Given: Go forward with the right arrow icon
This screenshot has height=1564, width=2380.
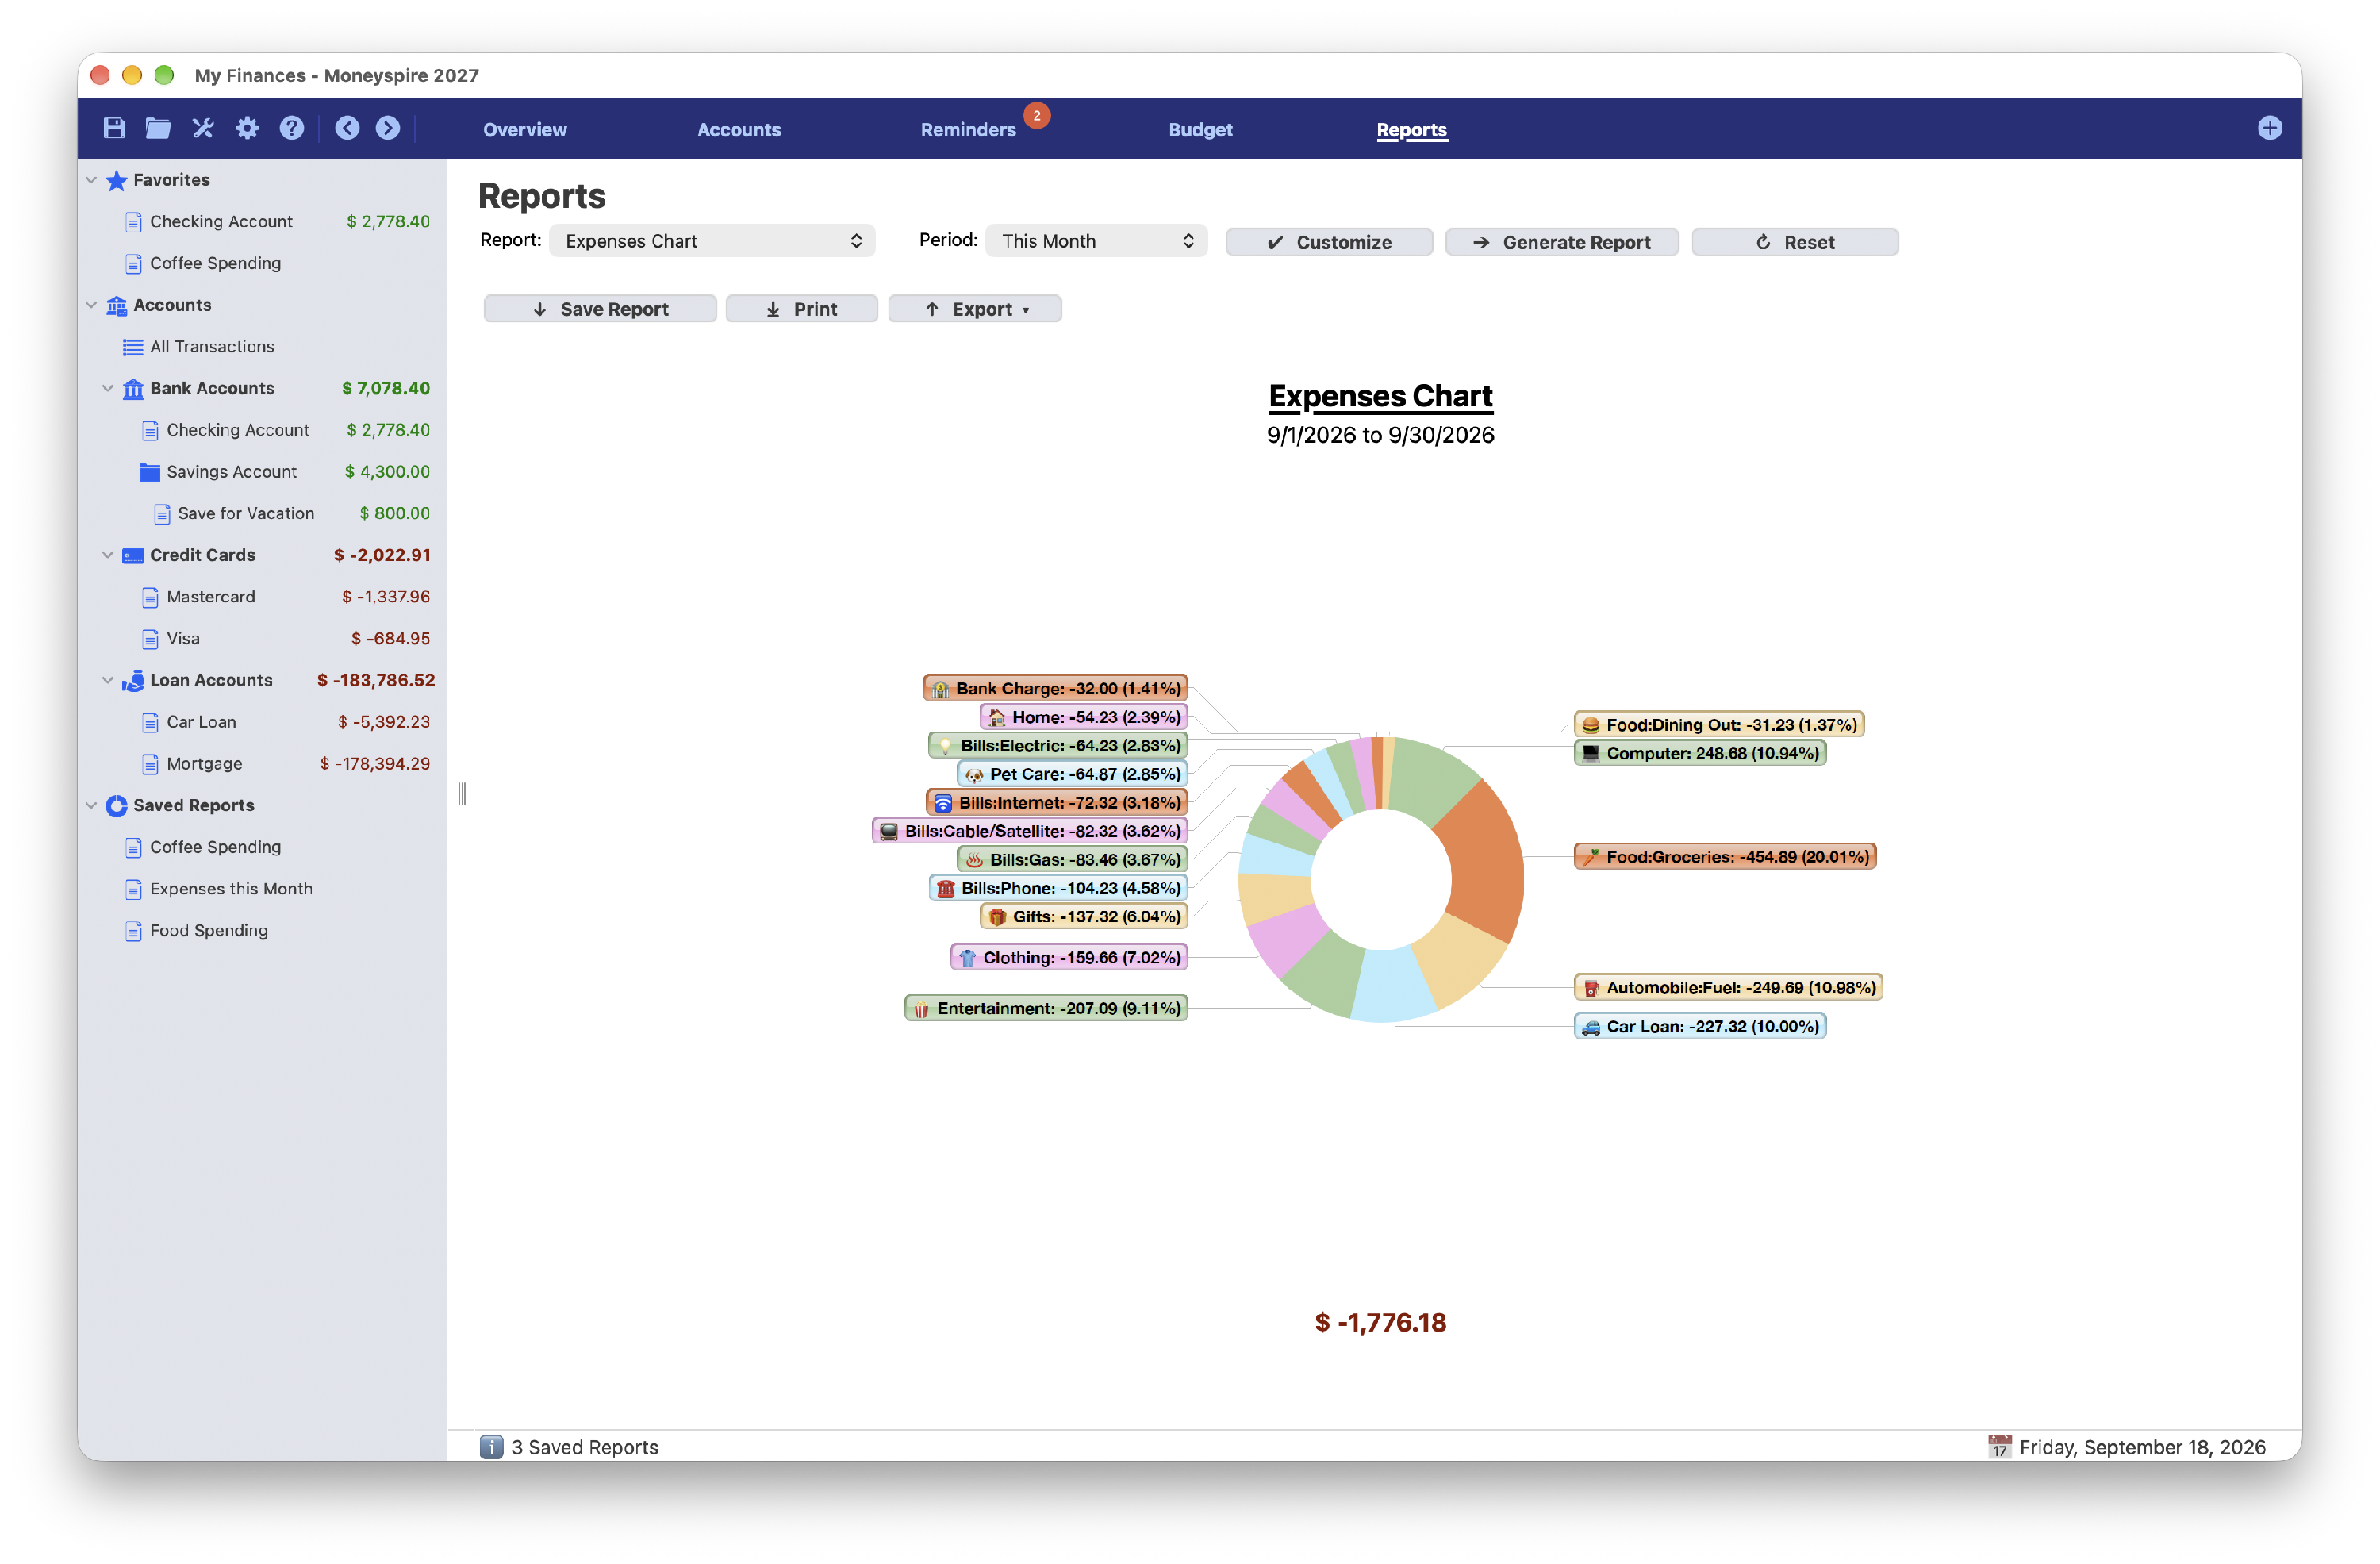Looking at the screenshot, I should [x=388, y=128].
